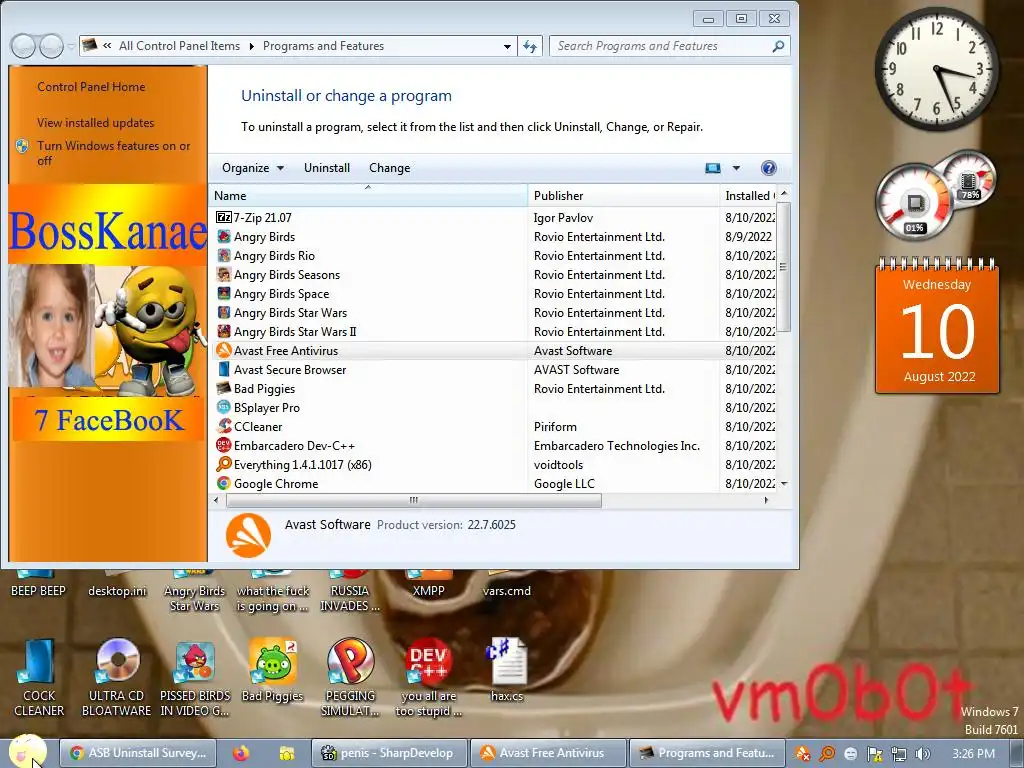This screenshot has height=768, width=1024.
Task: Click the Start orb button
Action: click(x=27, y=752)
